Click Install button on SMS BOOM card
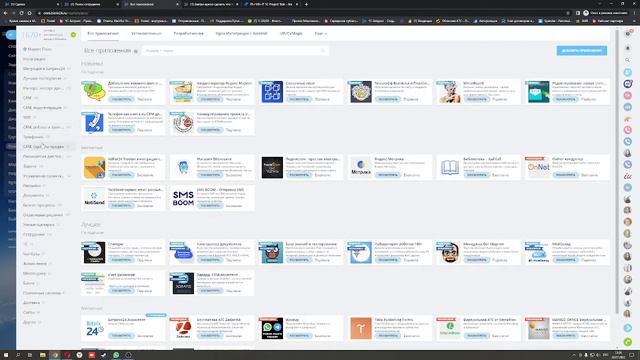The image size is (640, 360). tap(210, 206)
